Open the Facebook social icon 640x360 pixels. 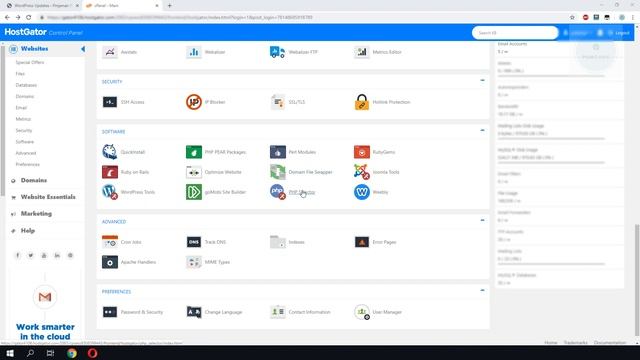click(18, 256)
